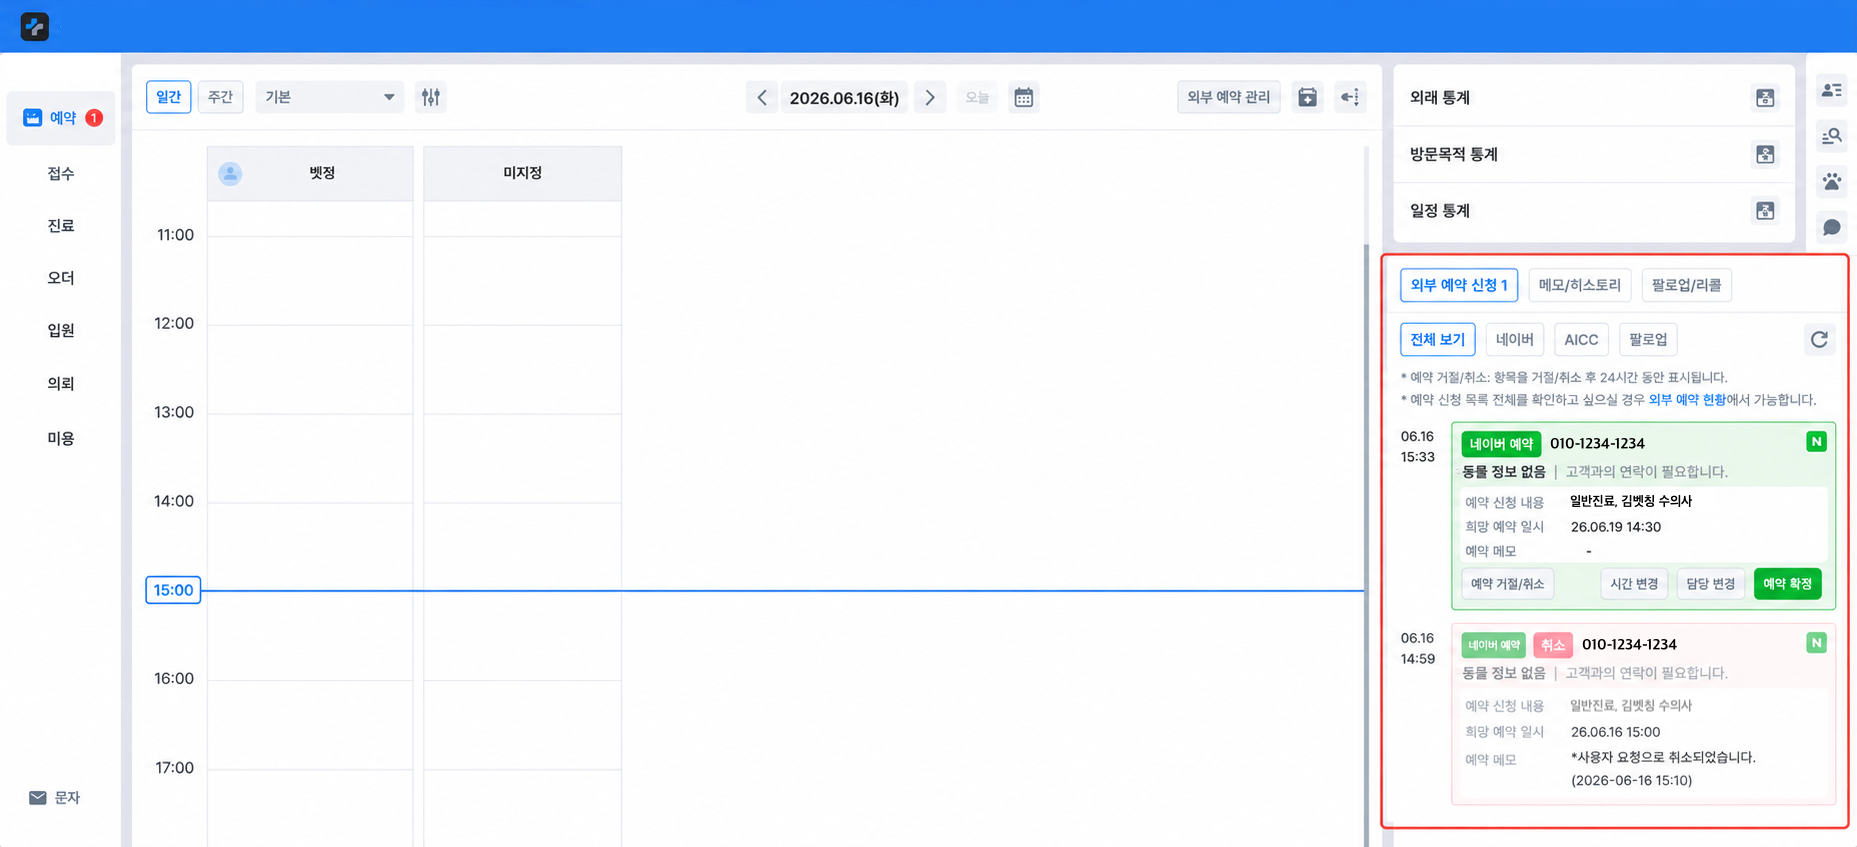The width and height of the screenshot is (1857, 847).
Task: Filter by AICC reservations
Action: 1581,340
